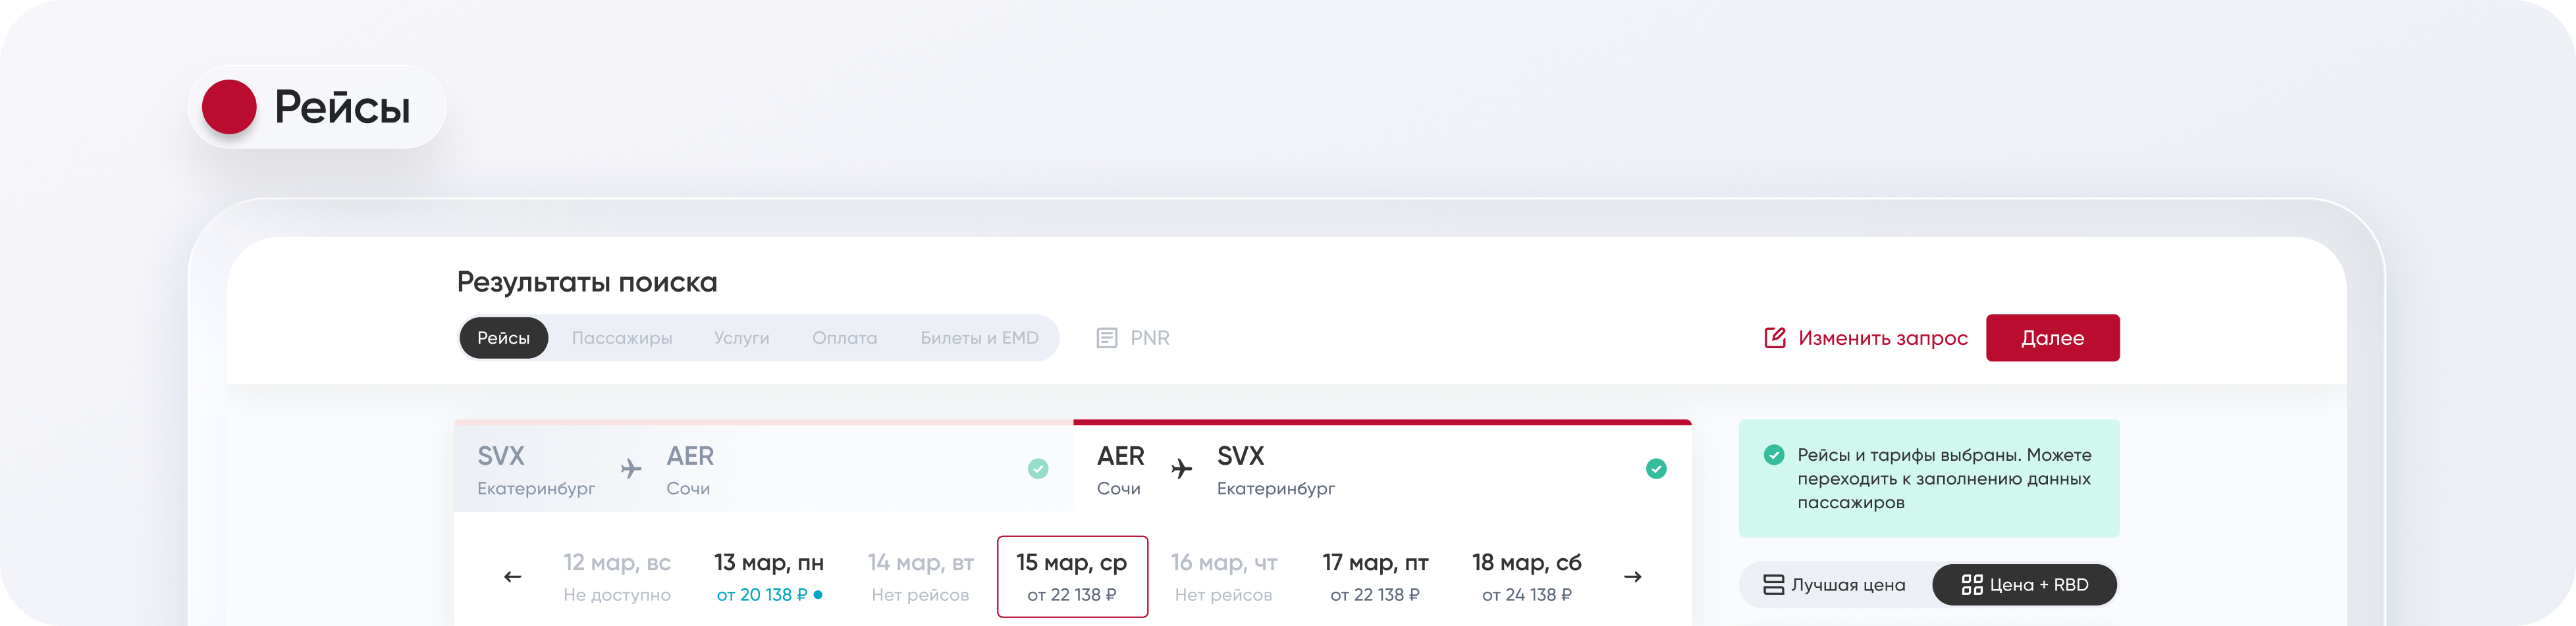Open the Пассажиры step tab

[622, 338]
